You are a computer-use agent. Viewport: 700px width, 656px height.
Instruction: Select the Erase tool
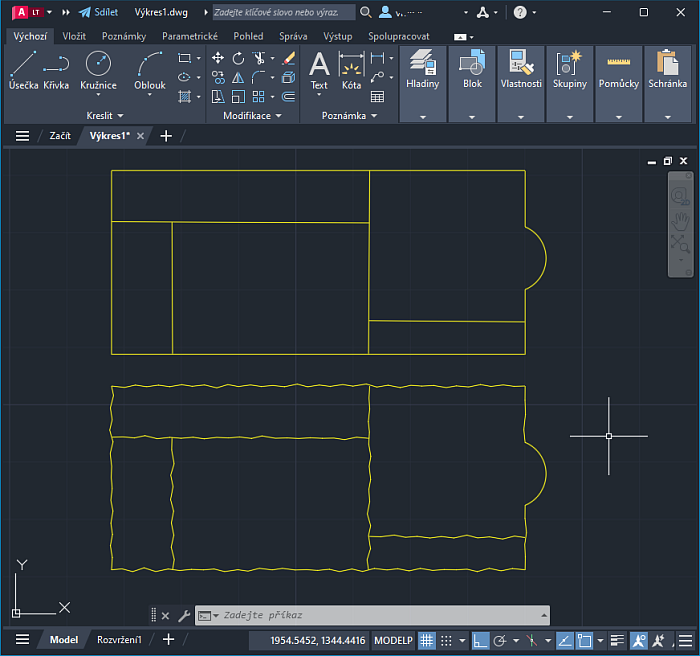(289, 58)
